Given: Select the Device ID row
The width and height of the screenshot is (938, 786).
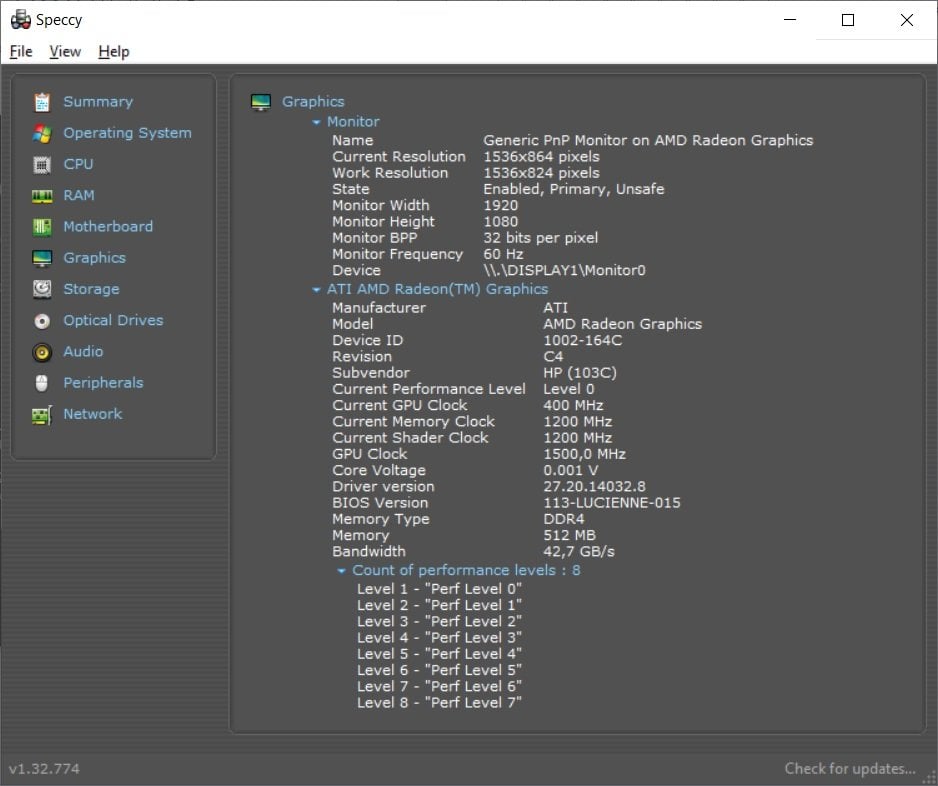Looking at the screenshot, I should [477, 340].
